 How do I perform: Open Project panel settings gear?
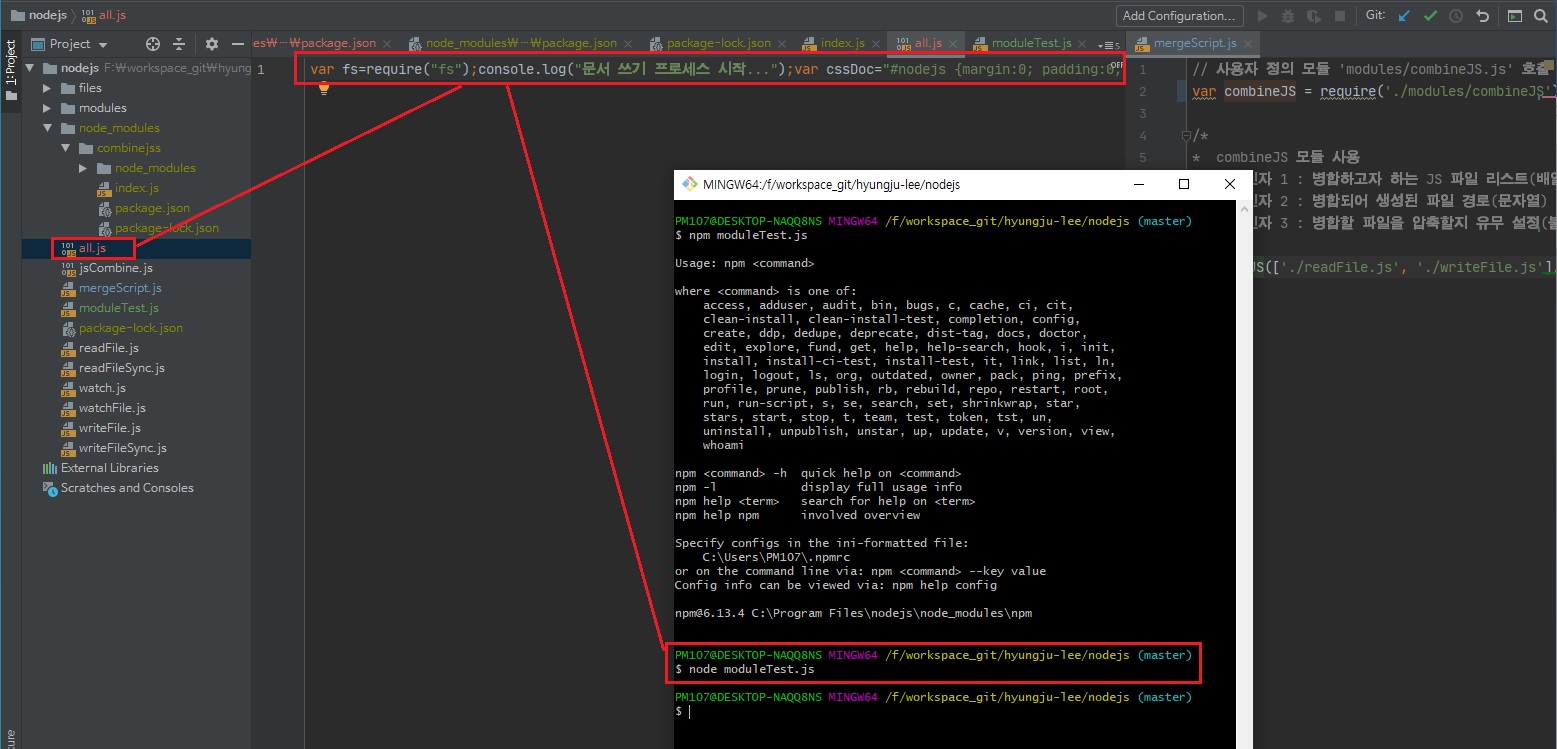[211, 44]
